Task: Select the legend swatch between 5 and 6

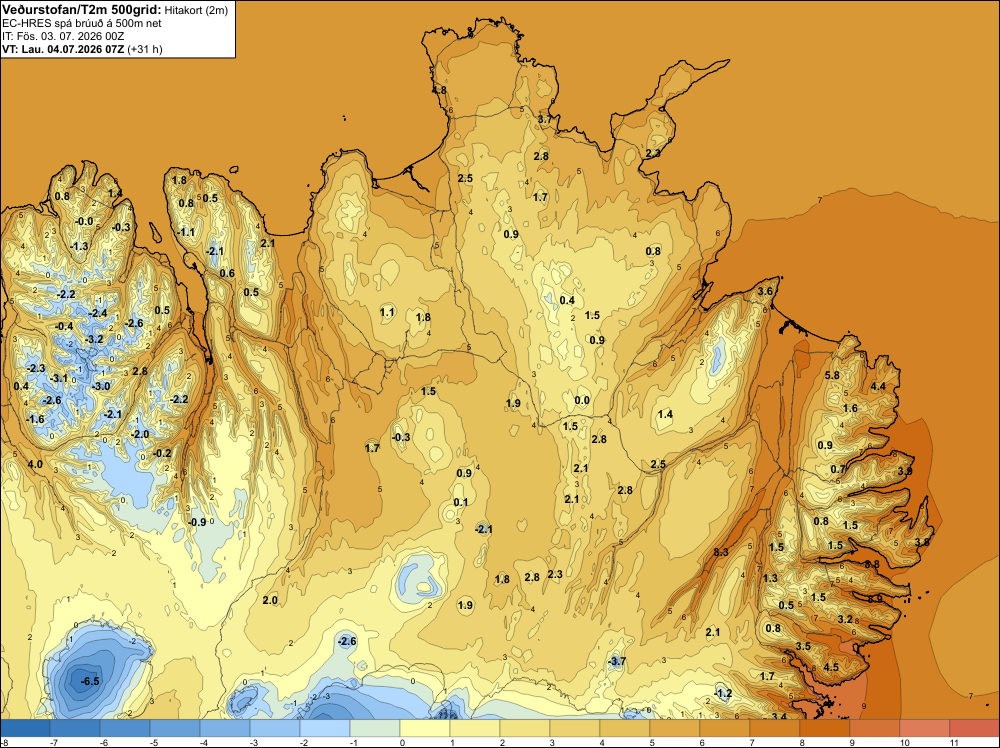Action: [x=674, y=728]
